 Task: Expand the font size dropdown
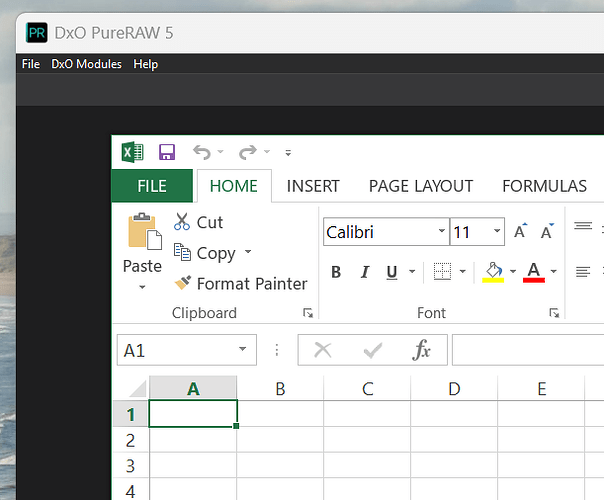pyautogui.click(x=497, y=231)
